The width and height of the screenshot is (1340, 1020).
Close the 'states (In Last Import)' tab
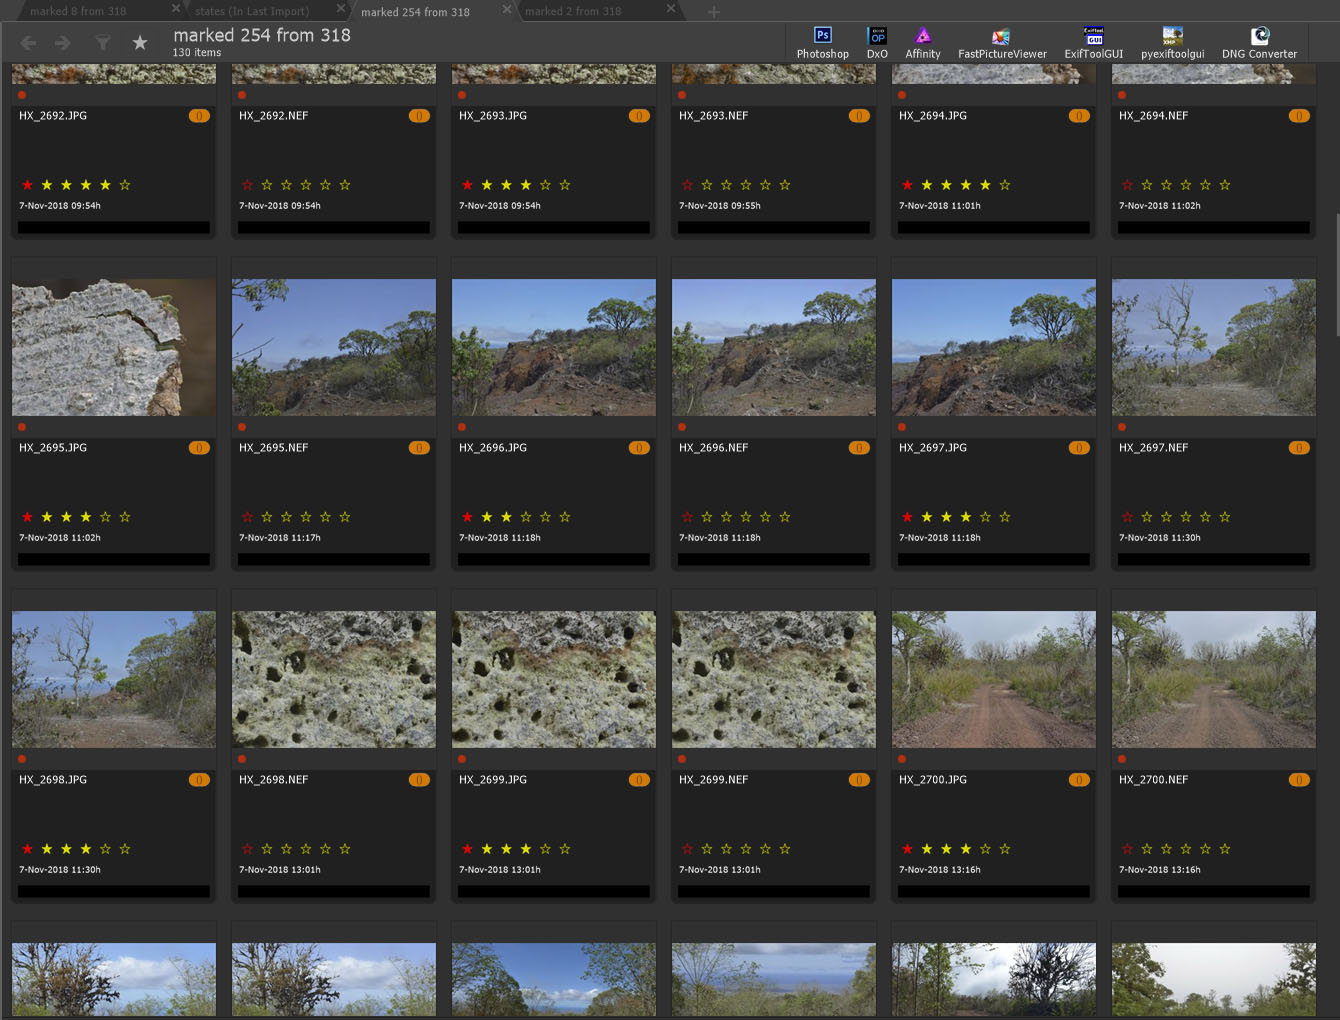tap(341, 8)
